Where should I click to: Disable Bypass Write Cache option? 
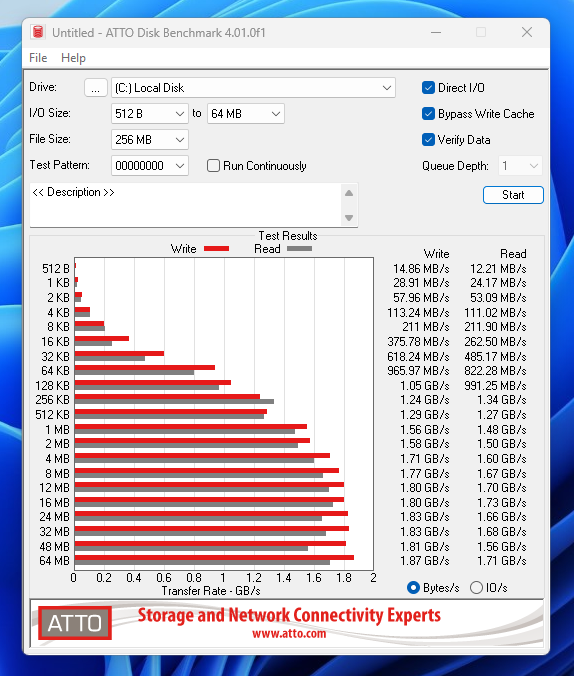pos(428,114)
